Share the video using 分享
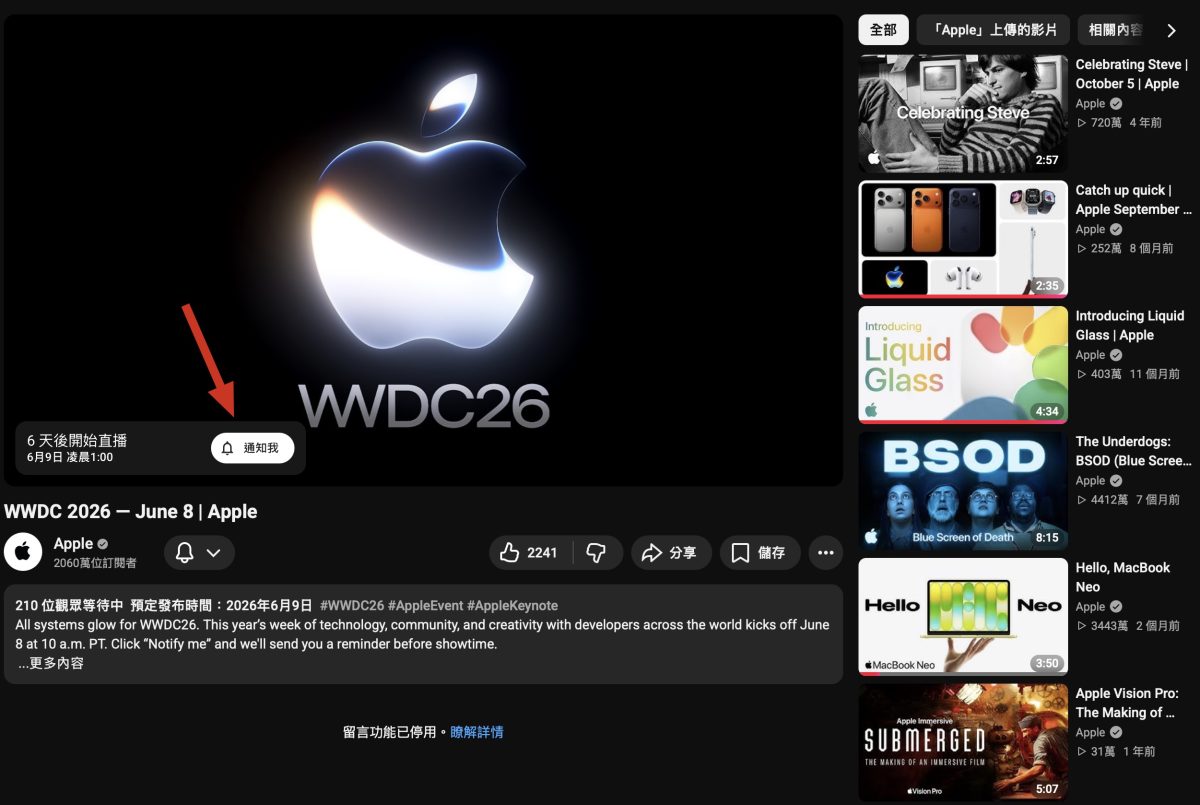This screenshot has height=805, width=1200. 670,553
